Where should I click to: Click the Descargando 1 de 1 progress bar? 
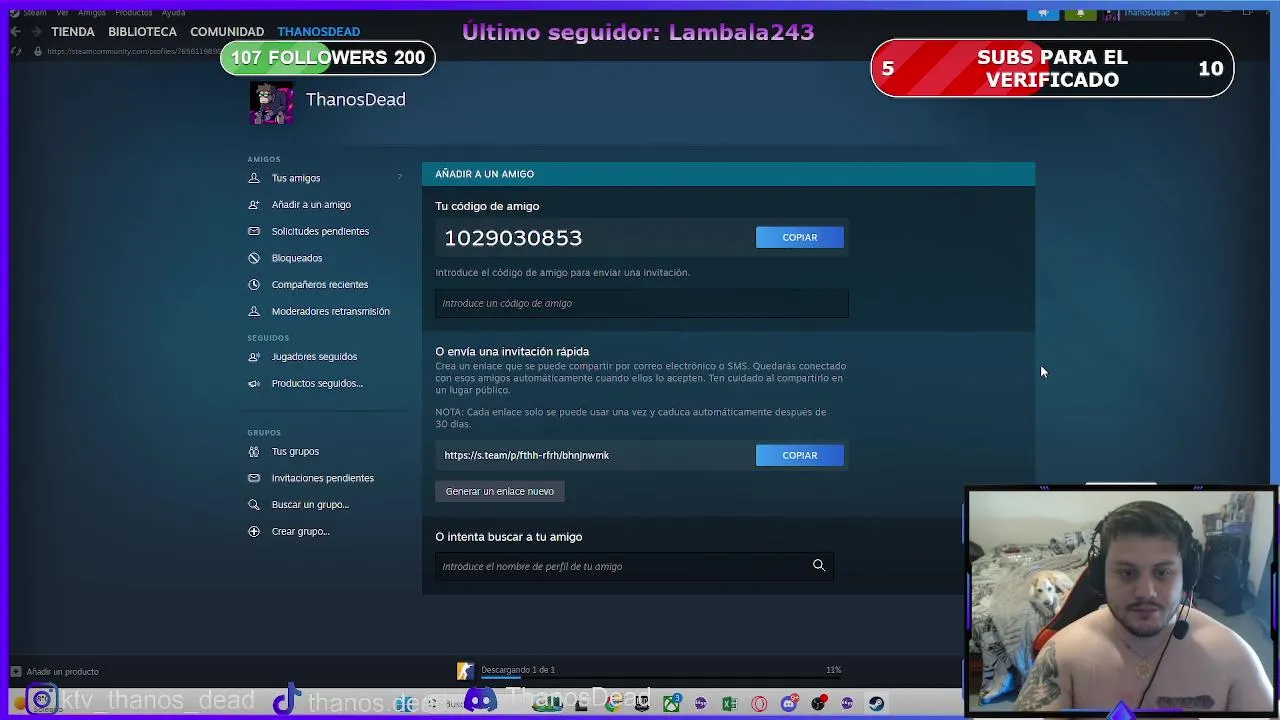click(660, 677)
